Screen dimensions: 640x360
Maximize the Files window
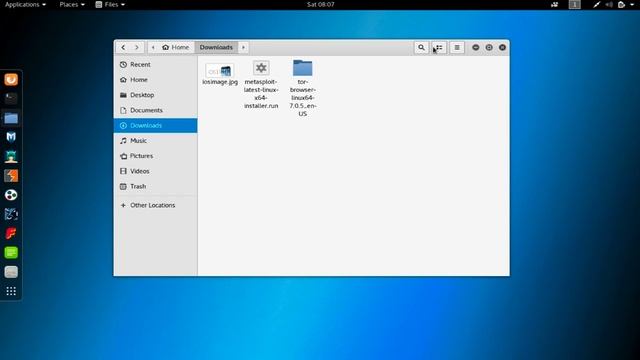point(489,47)
